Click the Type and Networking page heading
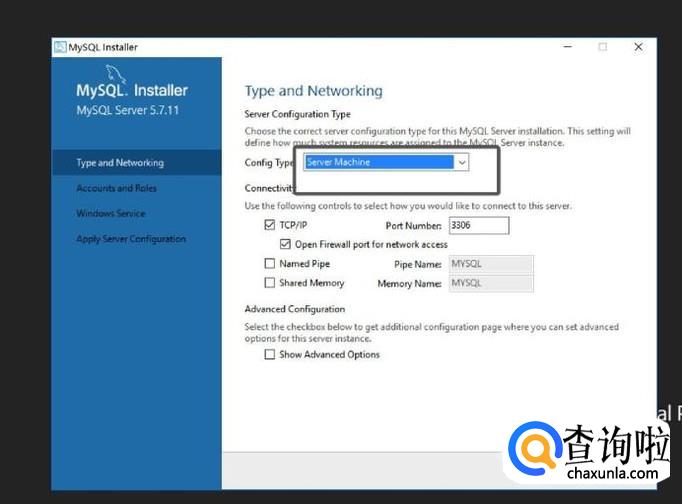This screenshot has height=504, width=682. point(314,91)
